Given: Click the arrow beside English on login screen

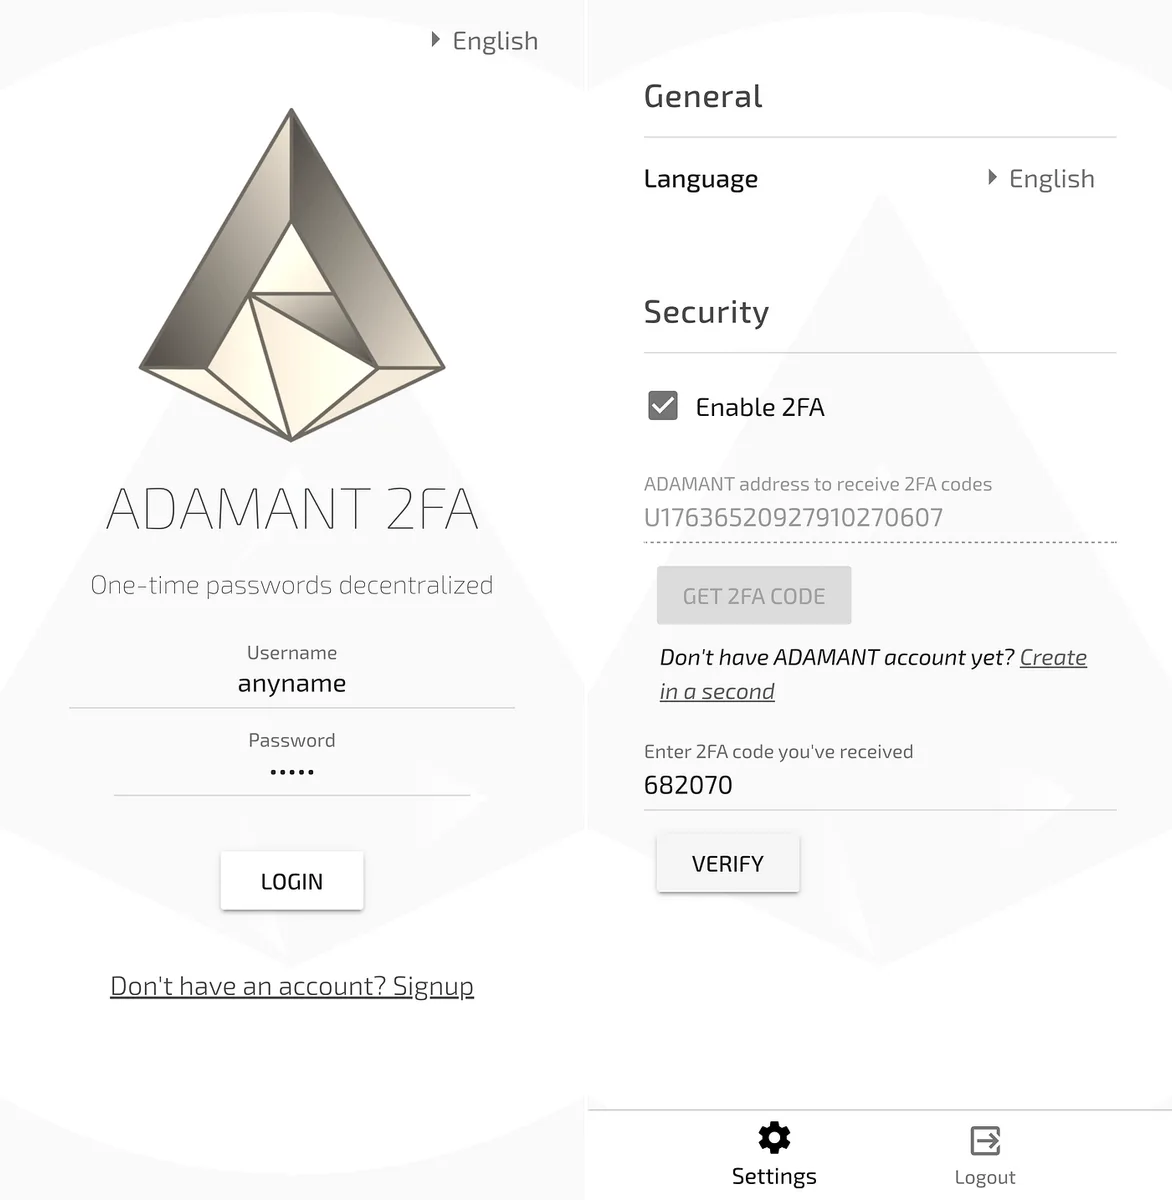Looking at the screenshot, I should coord(435,40).
